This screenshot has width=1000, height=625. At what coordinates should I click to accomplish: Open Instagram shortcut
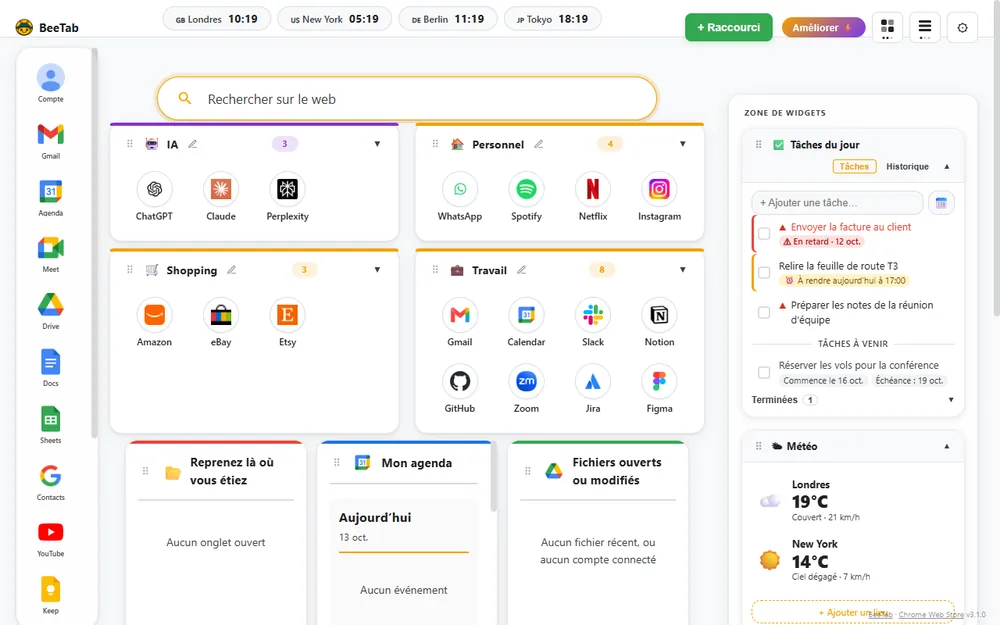[x=659, y=189]
